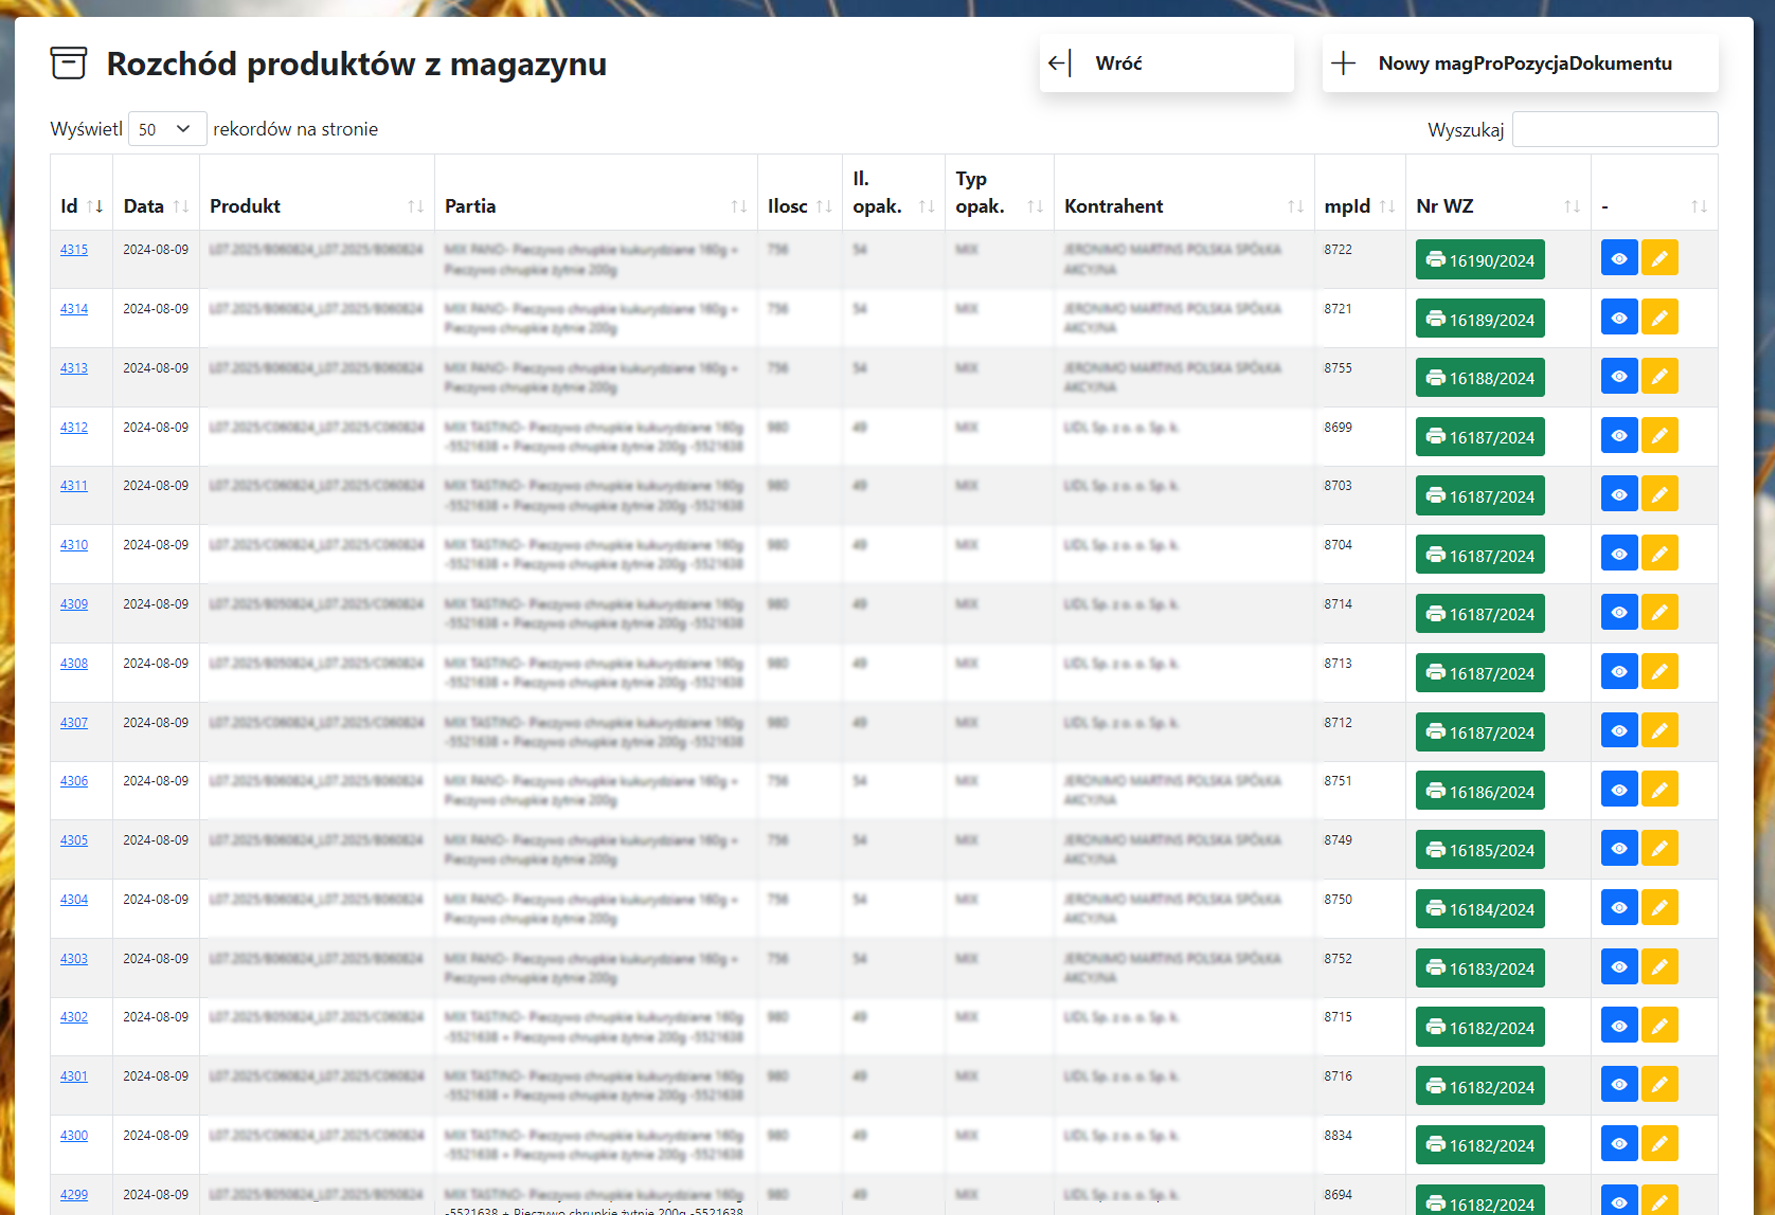The width and height of the screenshot is (1775, 1215).
Task: Edit record 4312 with the pencil icon
Action: pos(1659,436)
